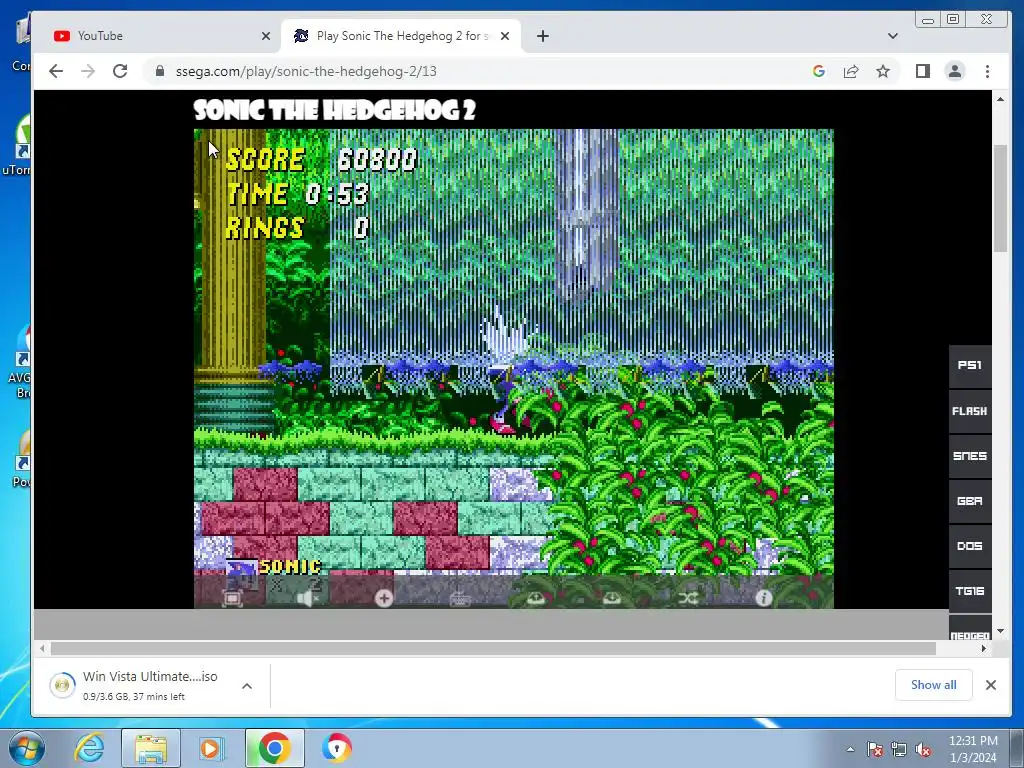1024x768 pixels.
Task: Click the load state download icon
Action: coord(612,598)
